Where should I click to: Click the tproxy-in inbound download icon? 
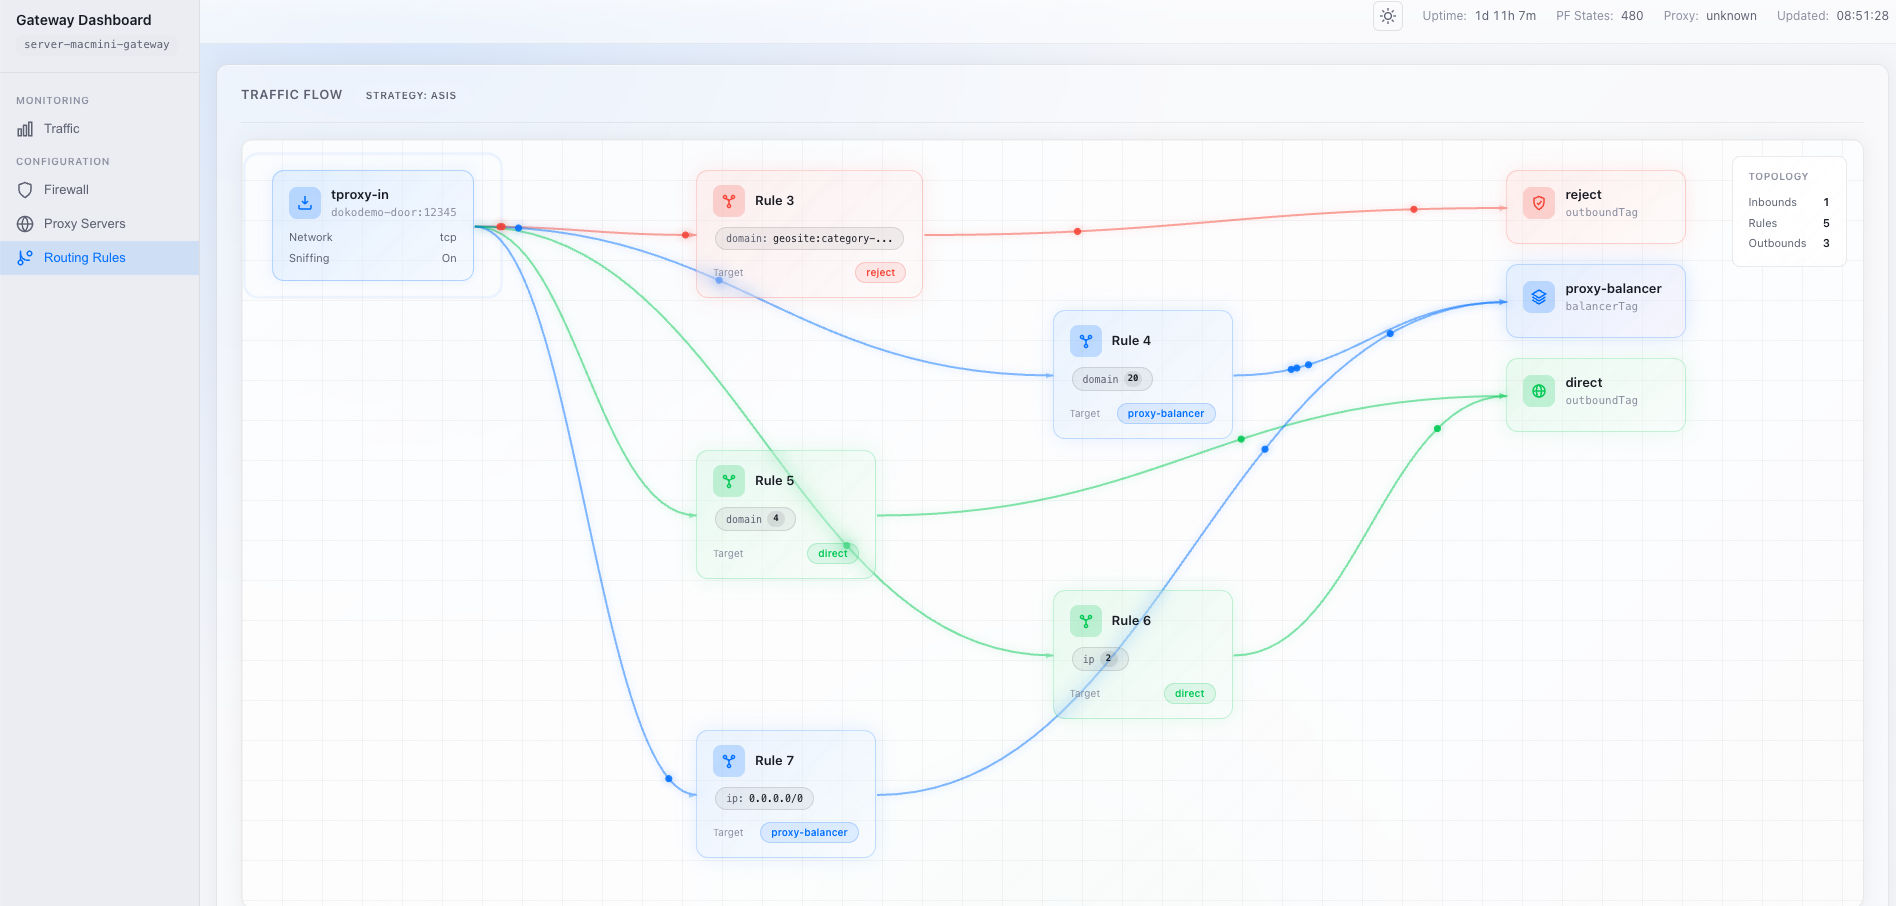[305, 203]
